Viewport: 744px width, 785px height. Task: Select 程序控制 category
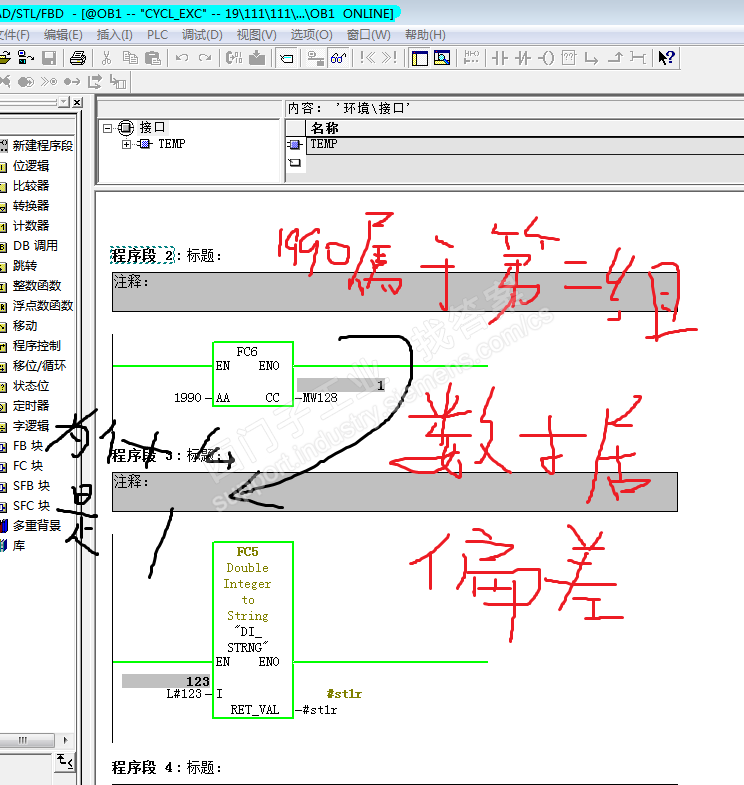tap(37, 346)
